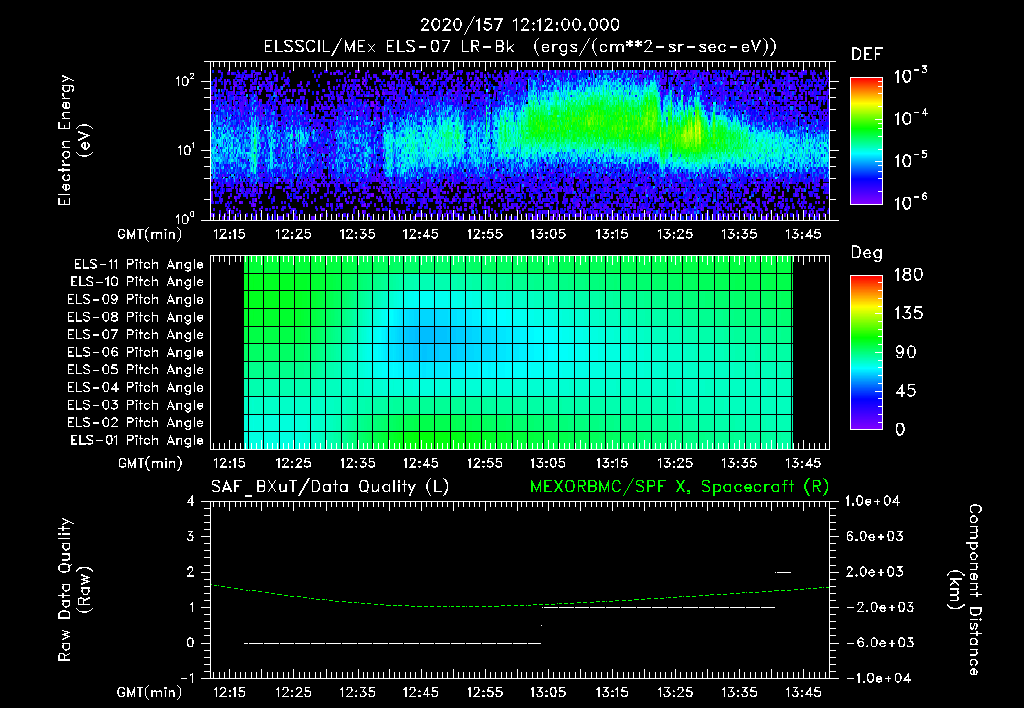The height and width of the screenshot is (708, 1024).
Task: Click the Deg label above the color bar
Action: tap(867, 253)
